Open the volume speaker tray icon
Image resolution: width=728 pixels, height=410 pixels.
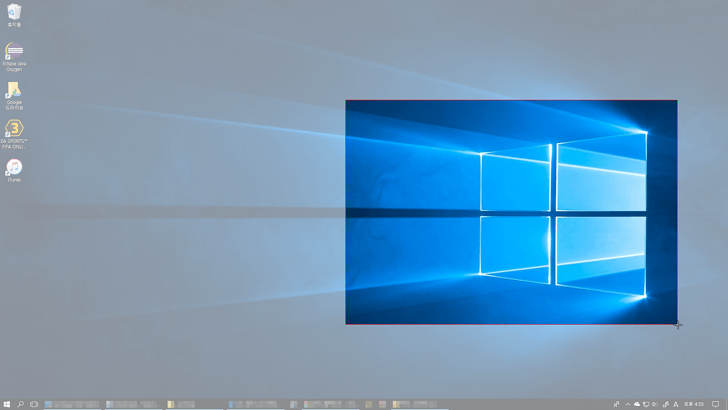(655, 404)
